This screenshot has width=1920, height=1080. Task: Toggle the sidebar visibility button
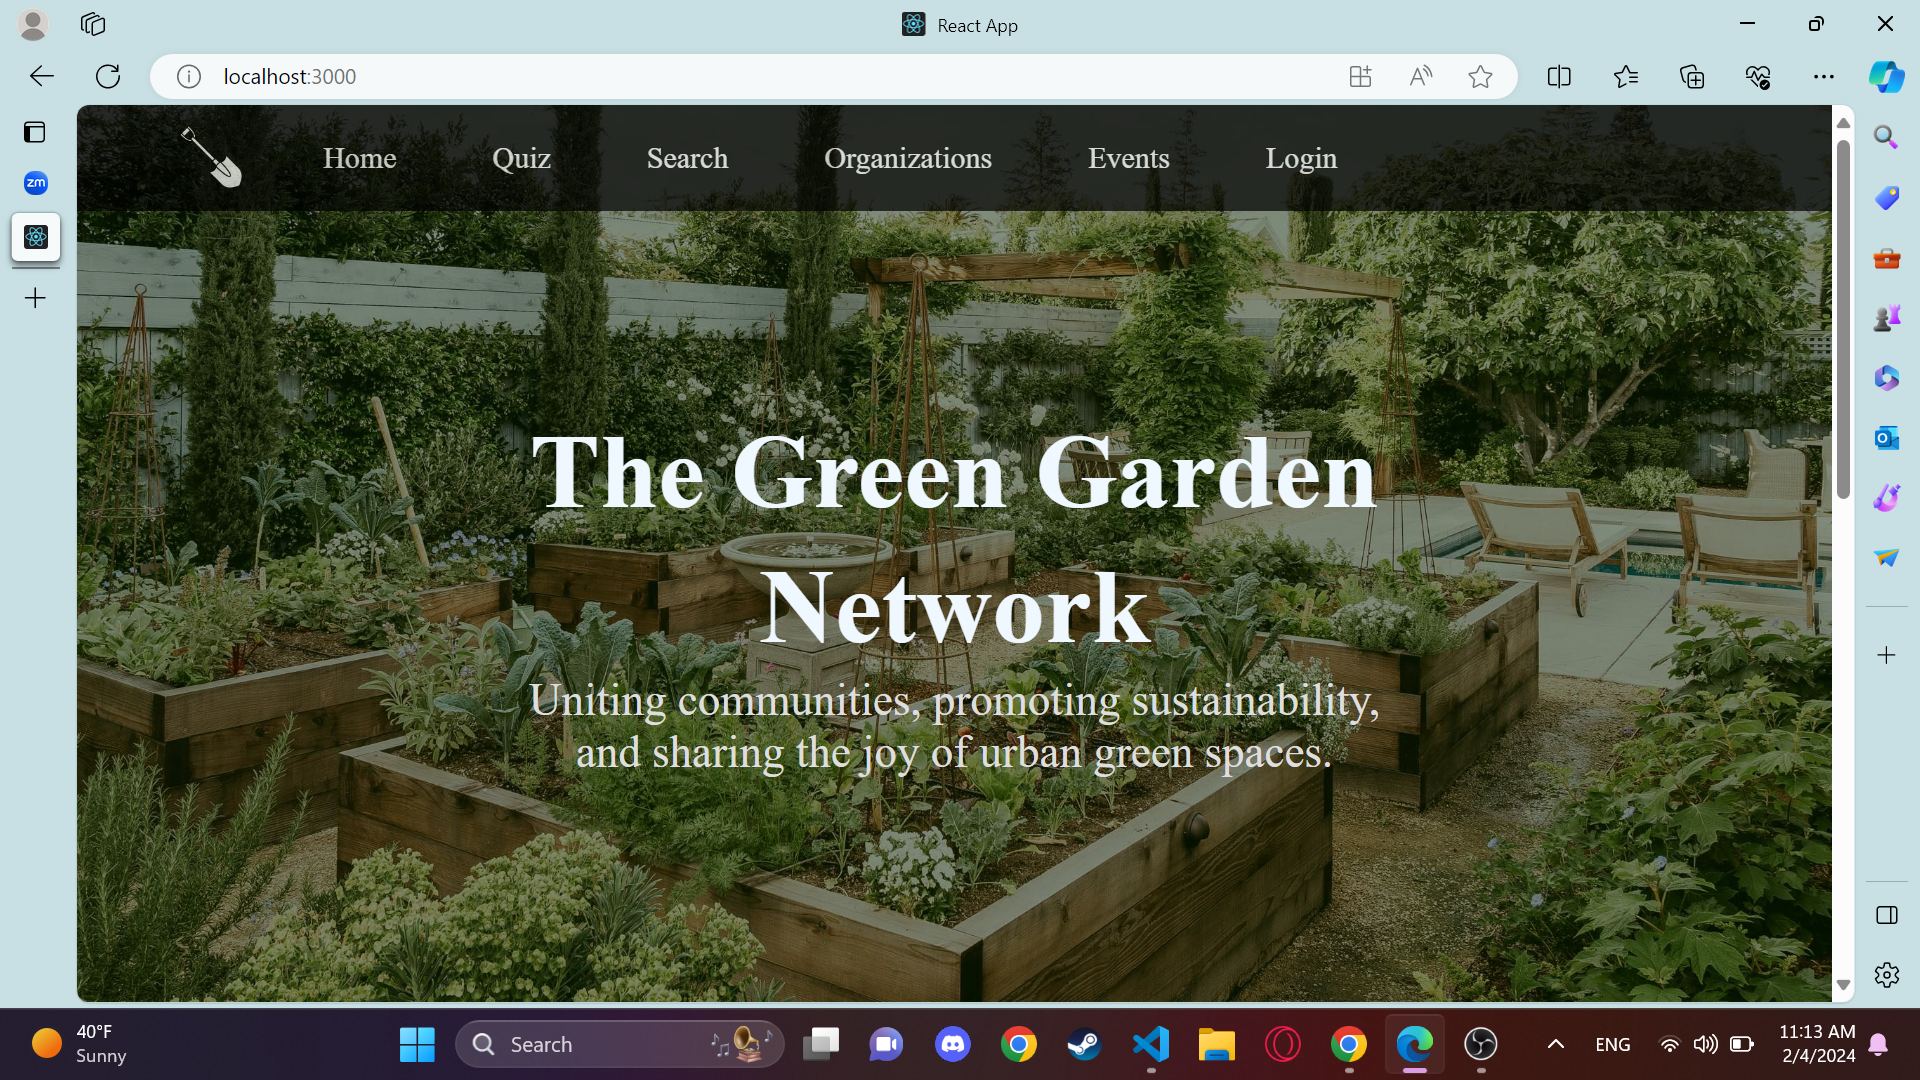pos(1886,915)
